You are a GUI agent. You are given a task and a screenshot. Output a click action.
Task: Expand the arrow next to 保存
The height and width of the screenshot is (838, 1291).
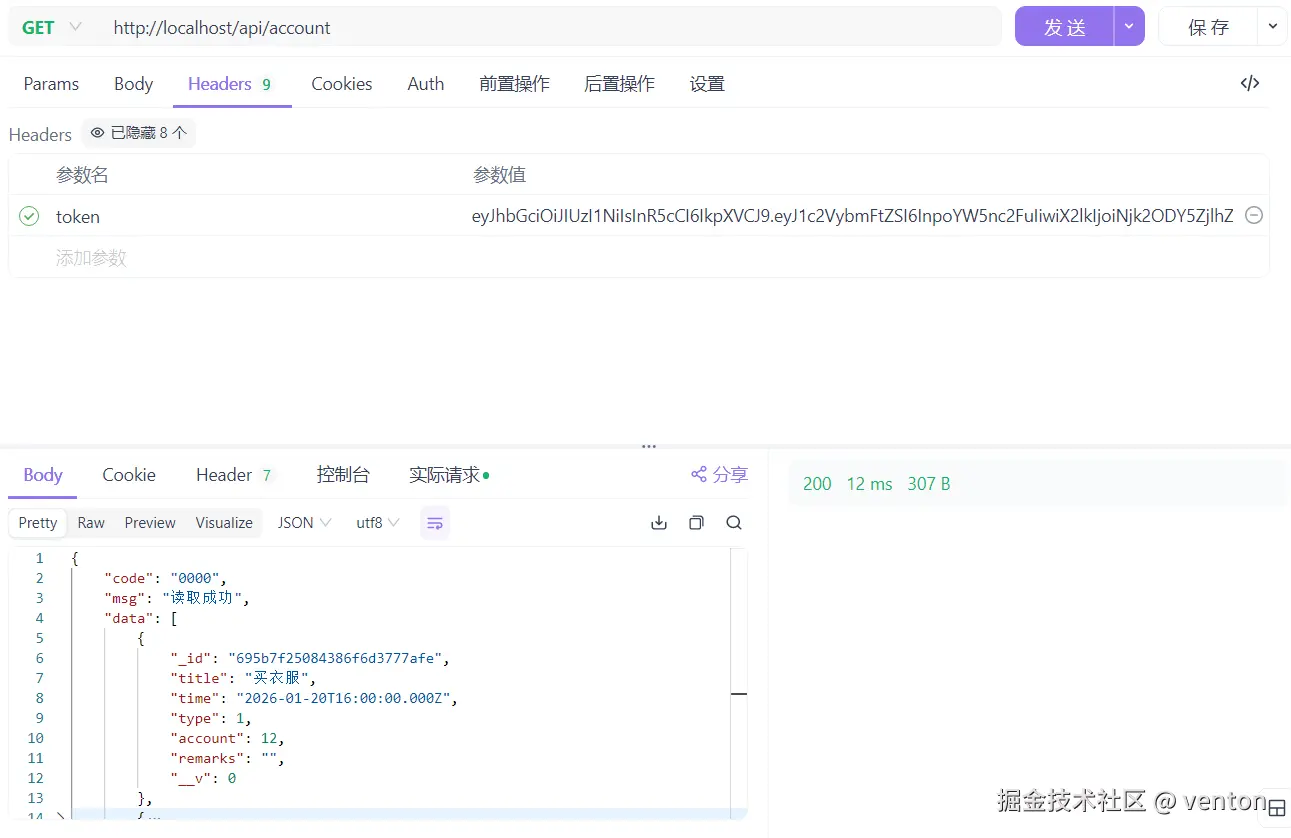click(x=1273, y=27)
